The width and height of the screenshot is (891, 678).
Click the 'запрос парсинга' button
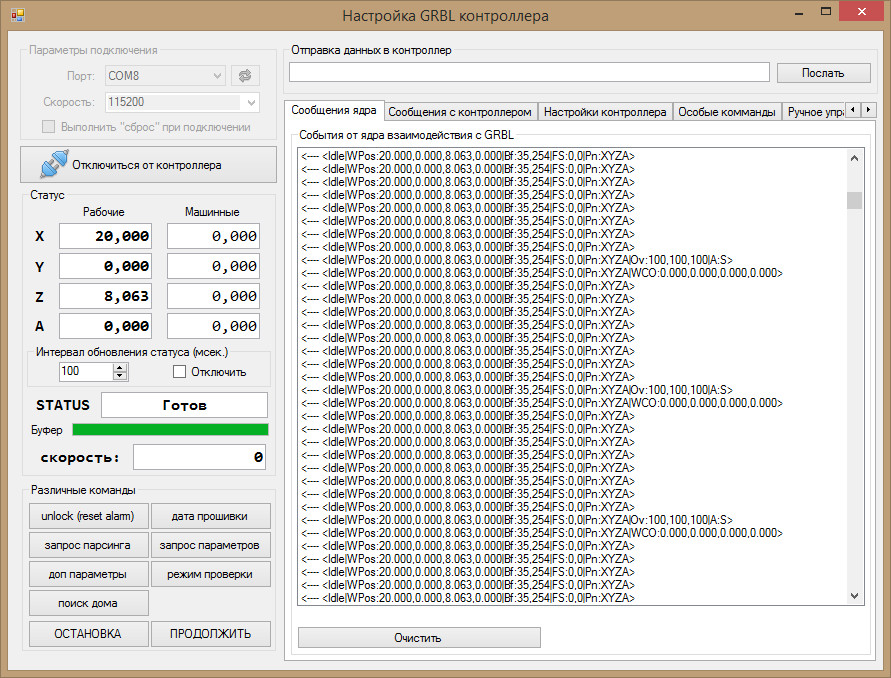89,545
